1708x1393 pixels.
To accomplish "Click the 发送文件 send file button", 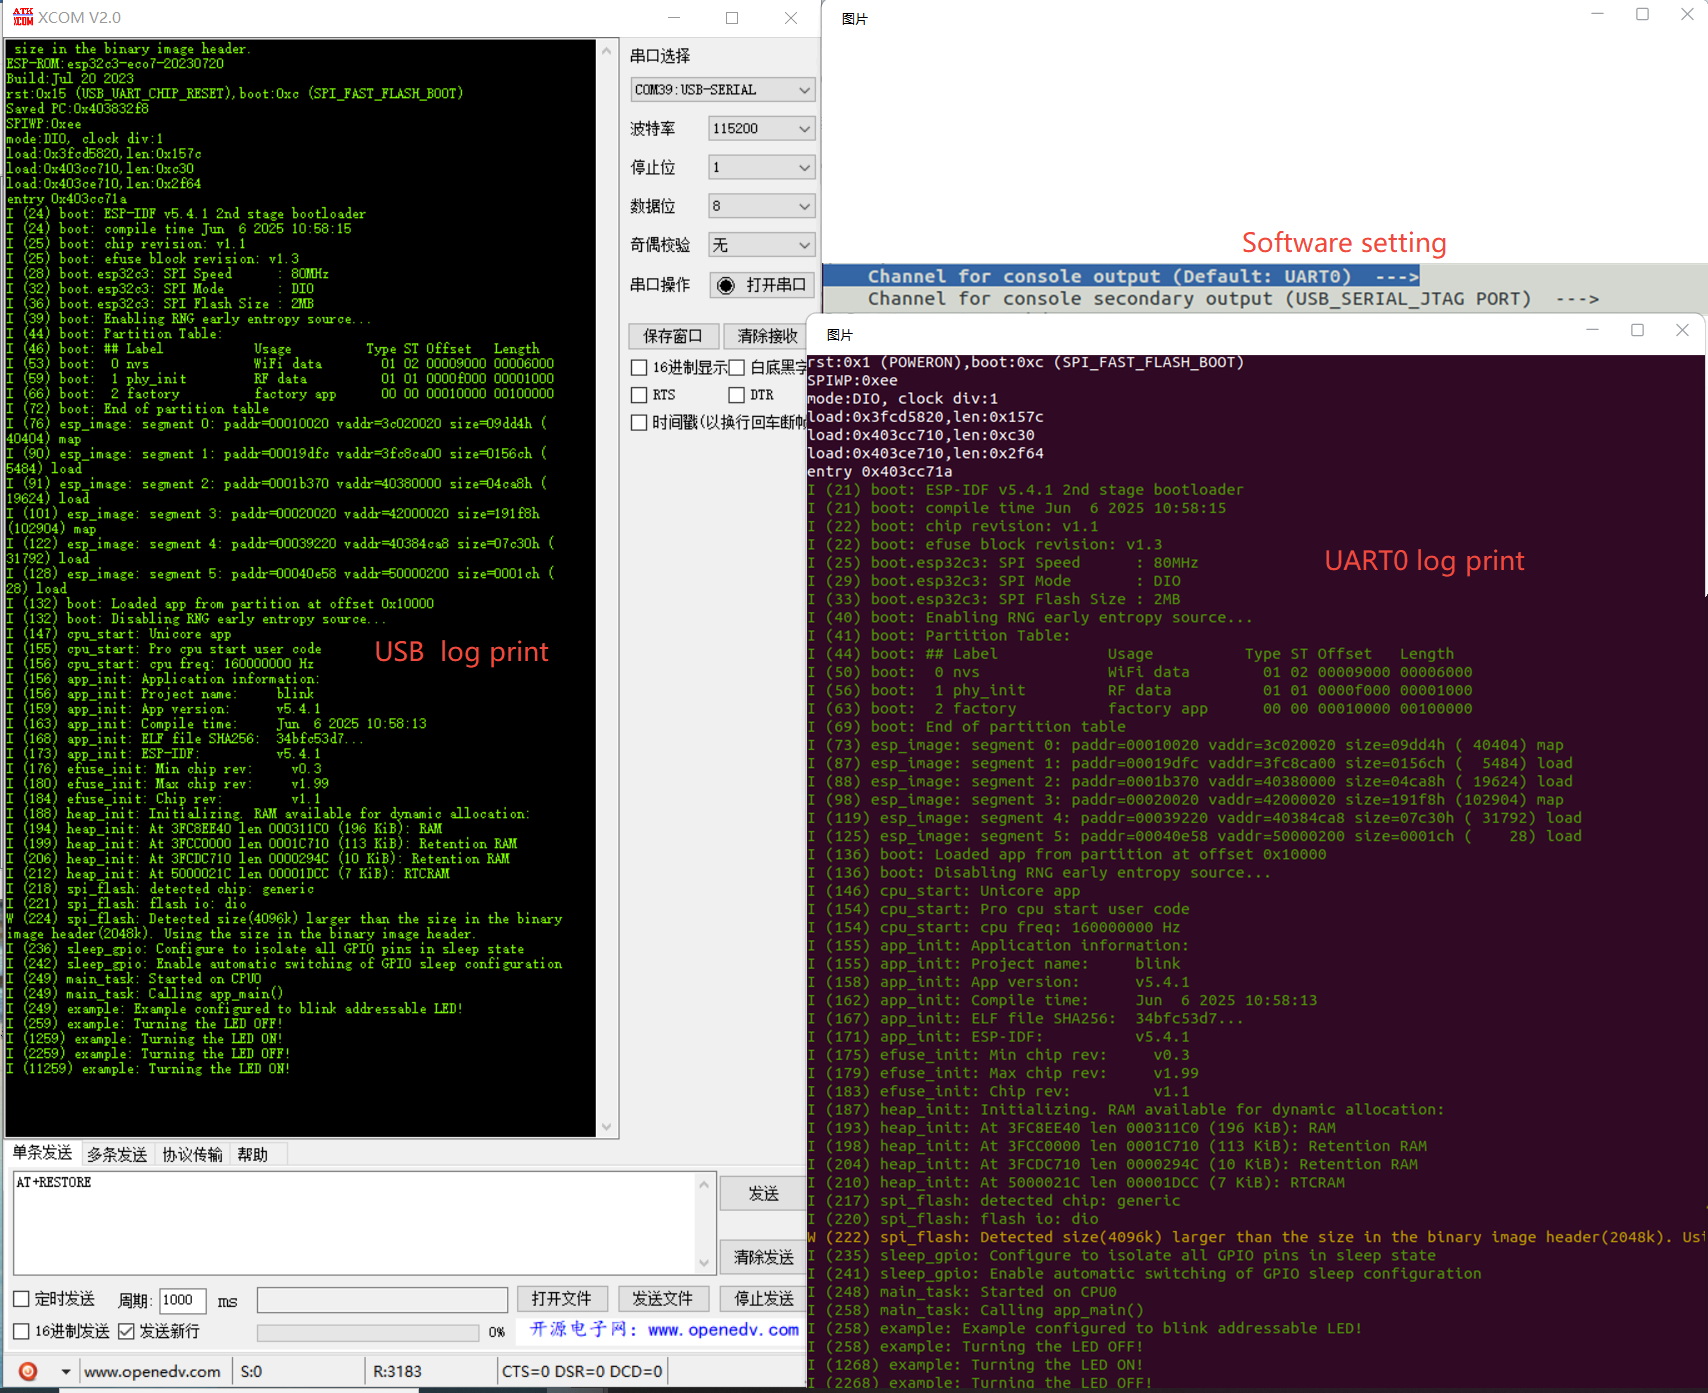I will [662, 1299].
